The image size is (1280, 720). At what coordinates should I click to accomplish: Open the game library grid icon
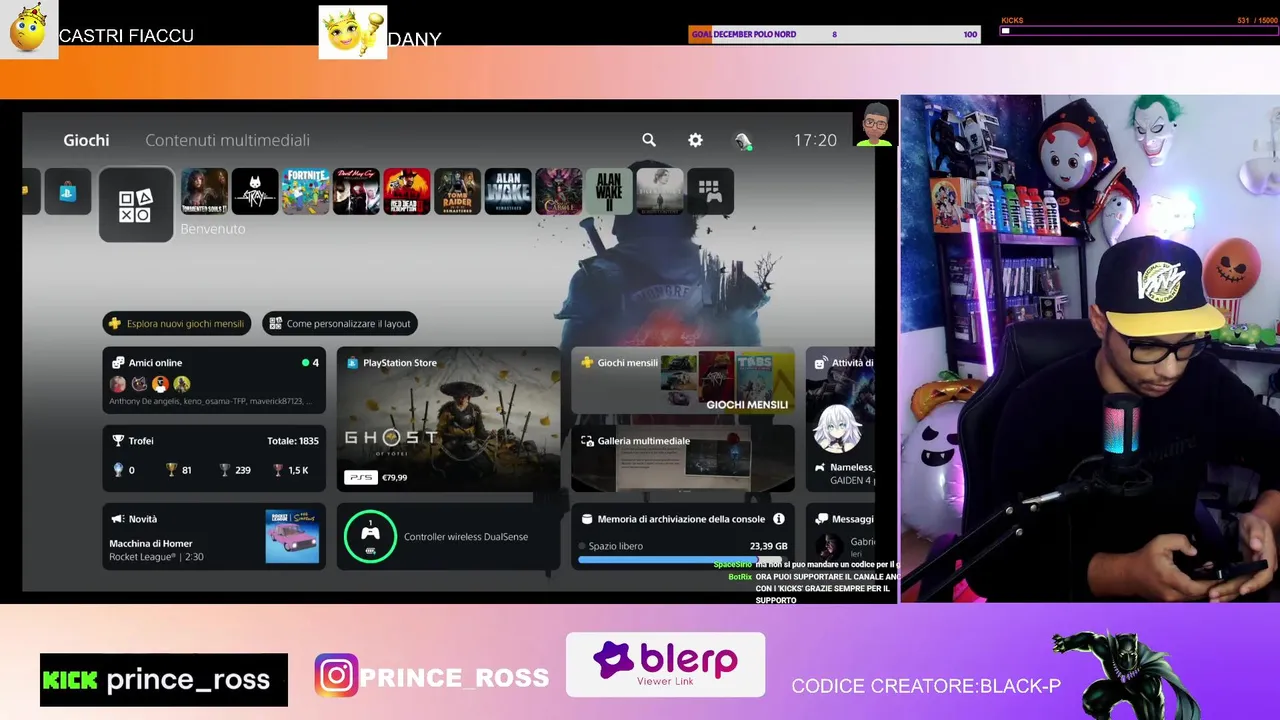click(x=710, y=192)
